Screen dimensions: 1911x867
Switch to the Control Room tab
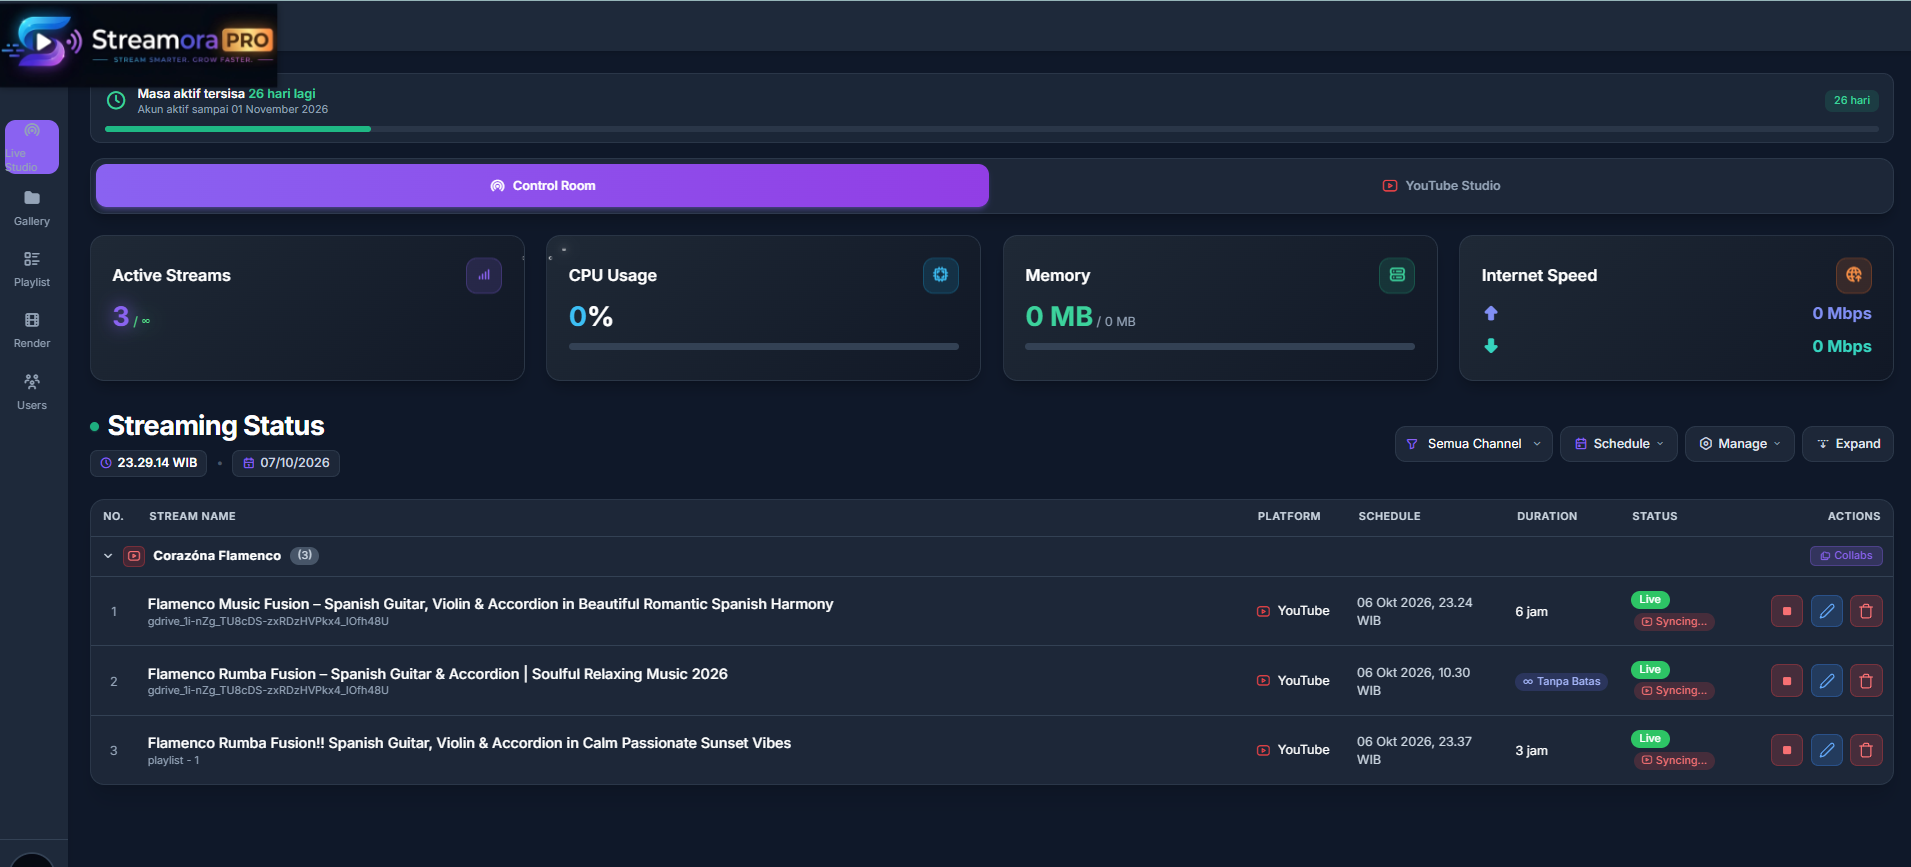coord(542,186)
